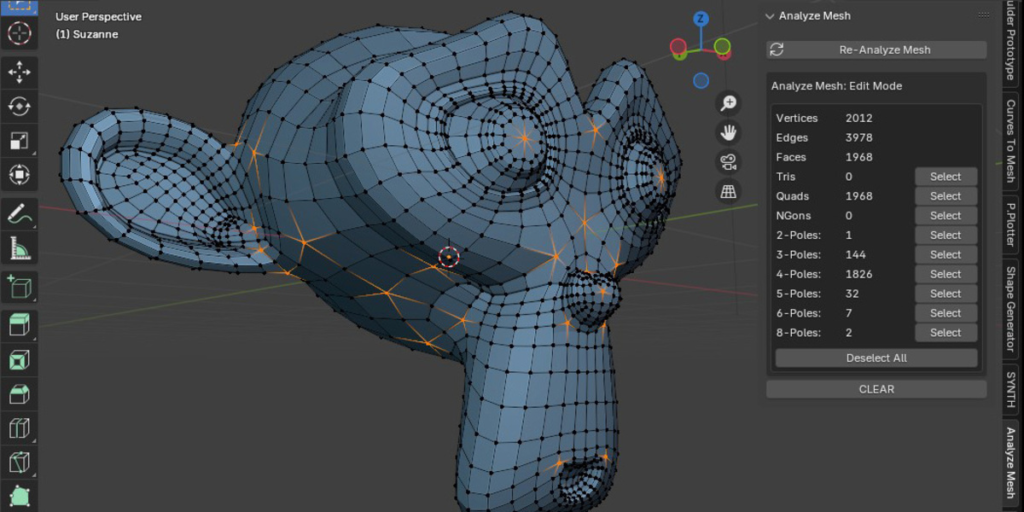The width and height of the screenshot is (1024, 512).
Task: Click the 3-Poles count 144
Action: point(856,255)
